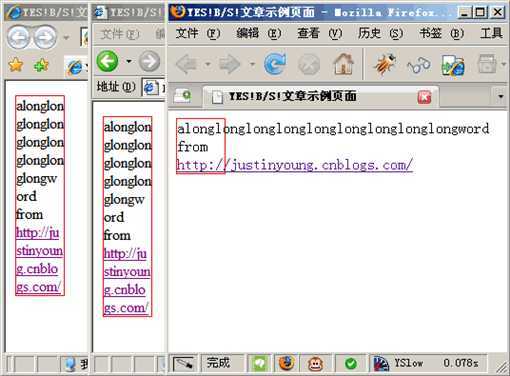Select the YES!B/S!文章示例页面 Firefox tab
Screen dimensions: 510x376
[x=320, y=97]
